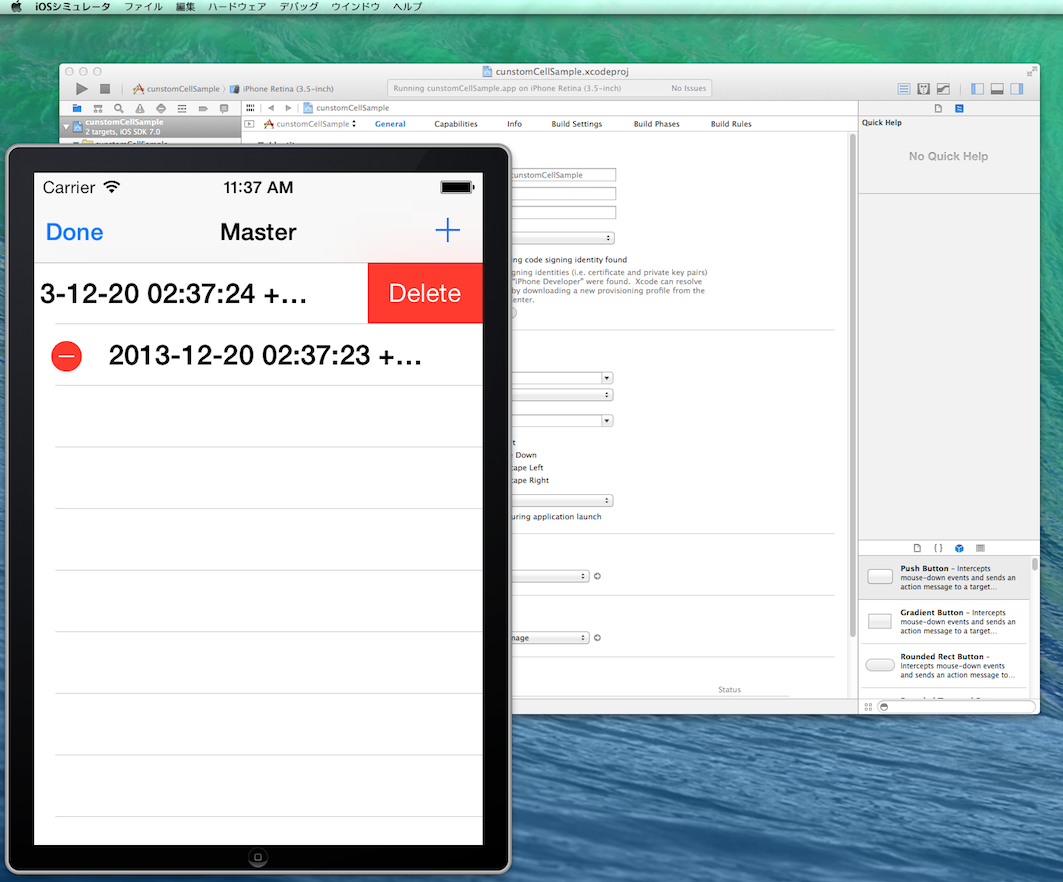Screen dimensions: 1063x882
Task: Toggle the Utilities pane visibility
Action: coord(1017,89)
